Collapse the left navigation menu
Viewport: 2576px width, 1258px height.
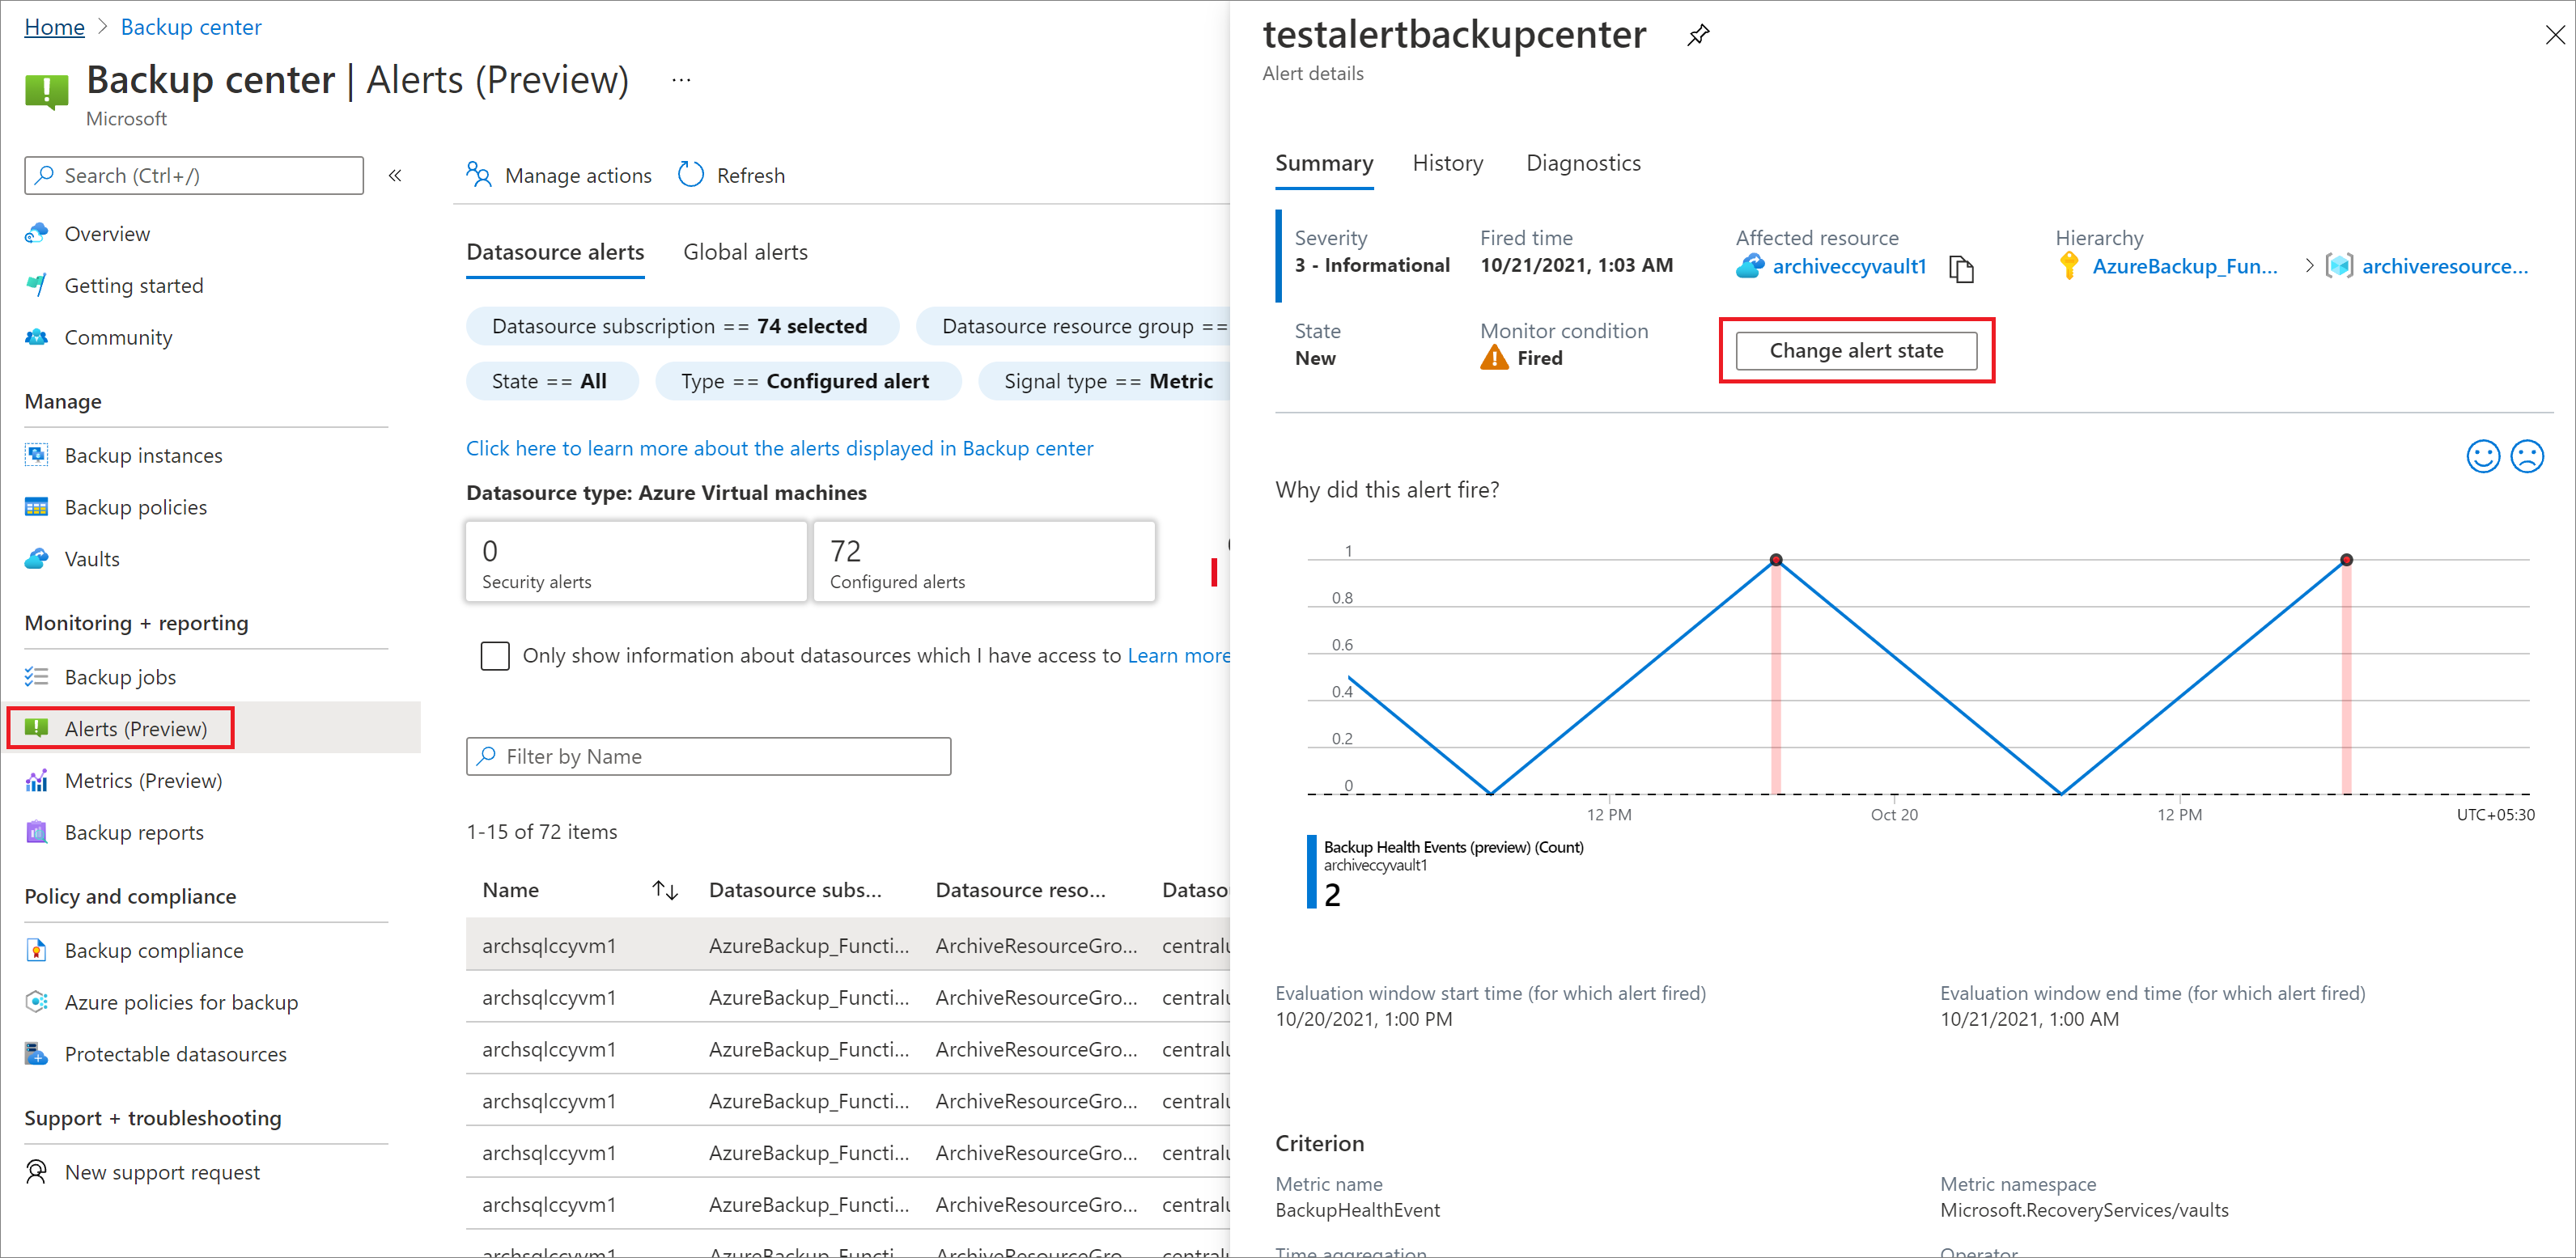(x=395, y=176)
